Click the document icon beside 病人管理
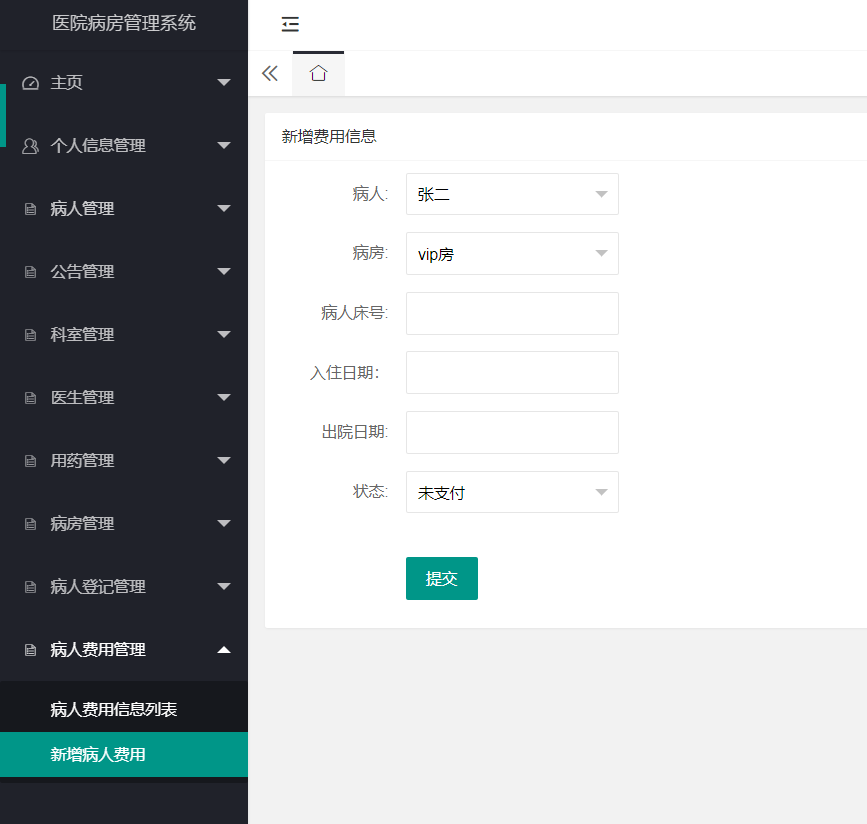Screen dimensions: 867x824 [x=30, y=209]
